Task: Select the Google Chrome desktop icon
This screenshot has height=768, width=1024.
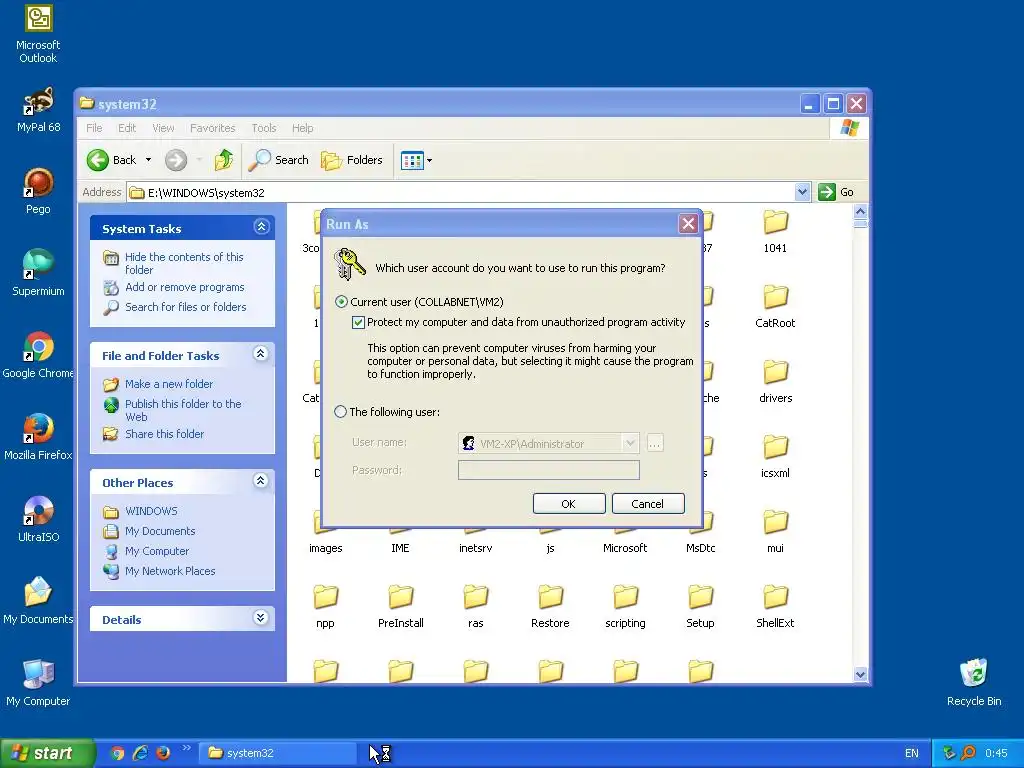Action: pyautogui.click(x=38, y=355)
